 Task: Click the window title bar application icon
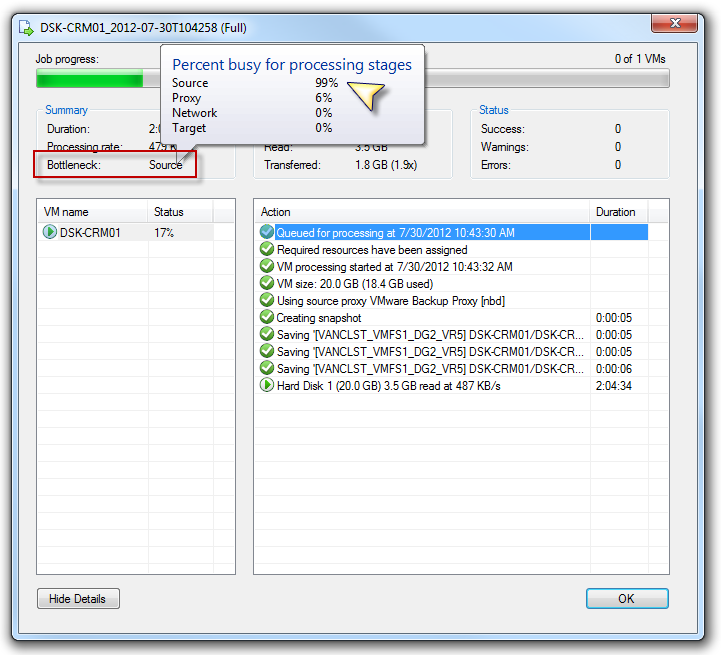click(x=25, y=27)
